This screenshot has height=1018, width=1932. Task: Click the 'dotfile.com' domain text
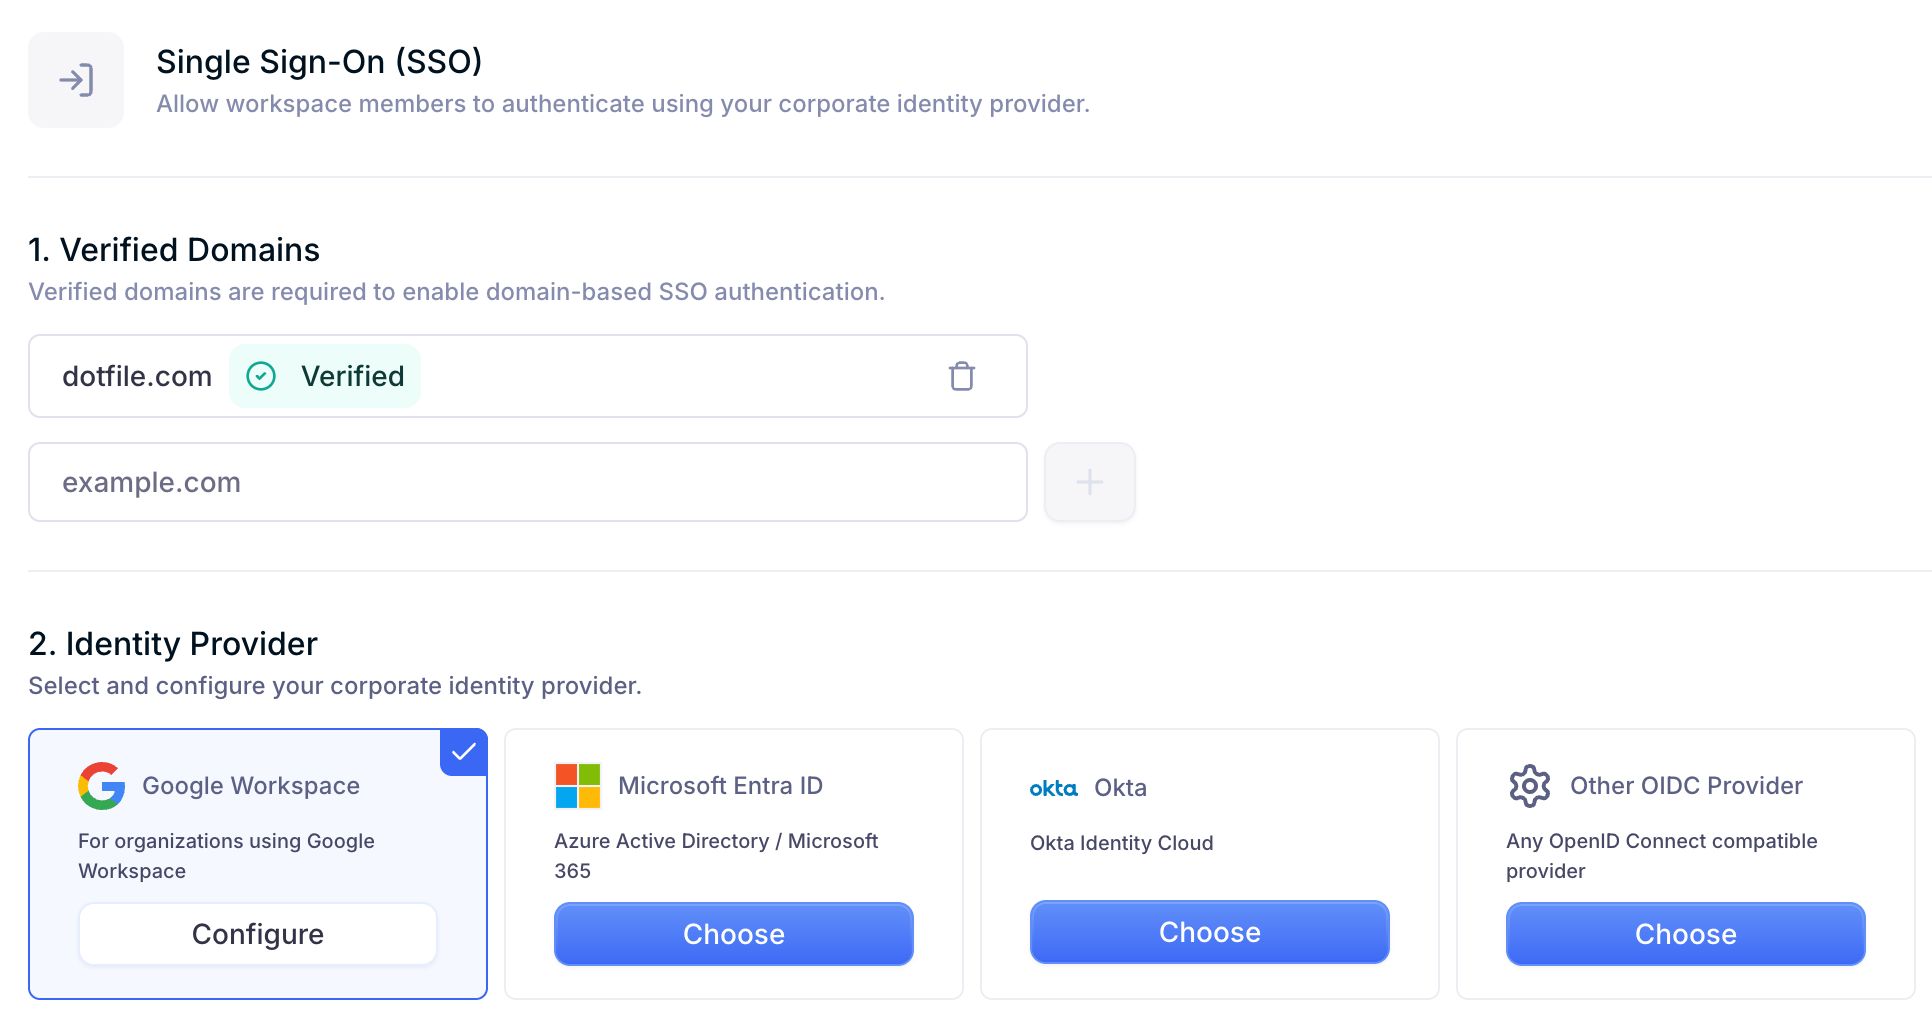click(137, 376)
